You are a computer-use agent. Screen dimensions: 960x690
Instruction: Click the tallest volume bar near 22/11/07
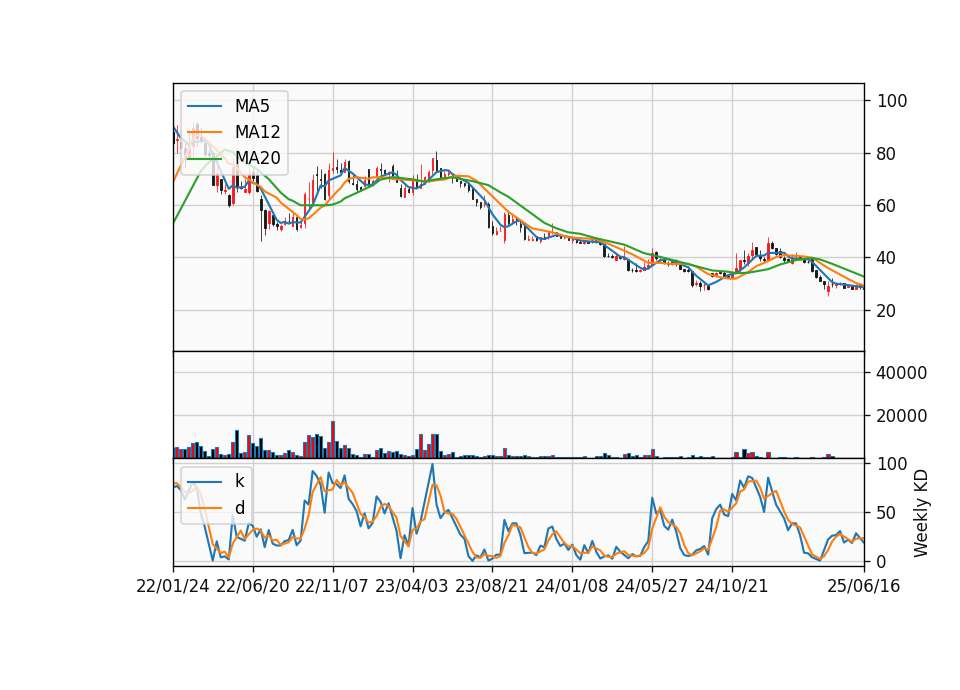coord(333,440)
